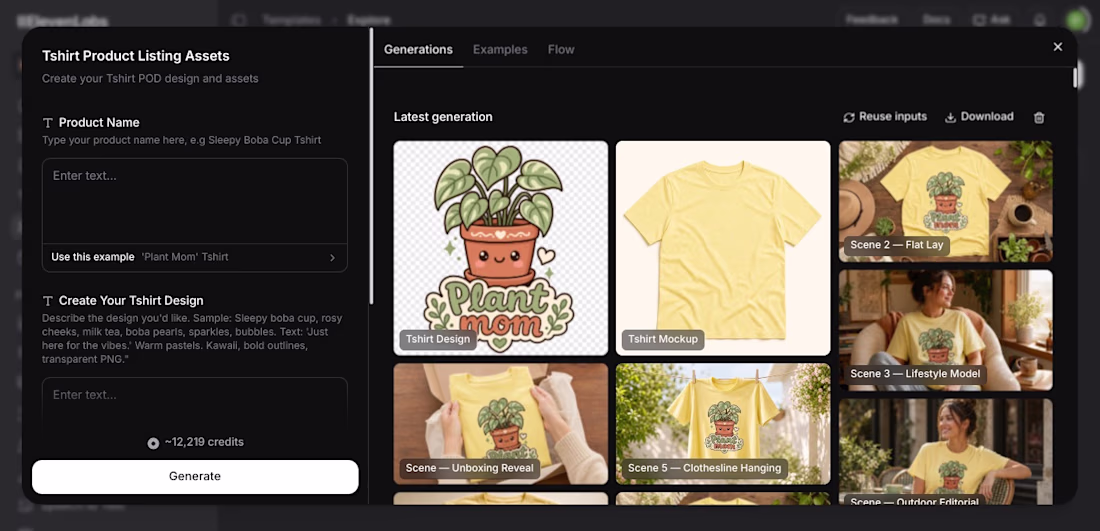Click the ~12,219 credits text

(204, 443)
